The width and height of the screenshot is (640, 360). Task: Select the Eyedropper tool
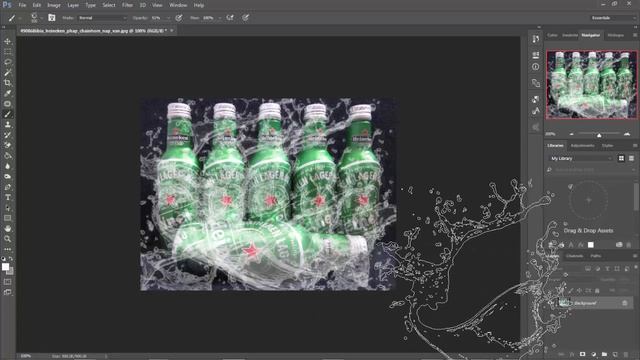[7, 93]
